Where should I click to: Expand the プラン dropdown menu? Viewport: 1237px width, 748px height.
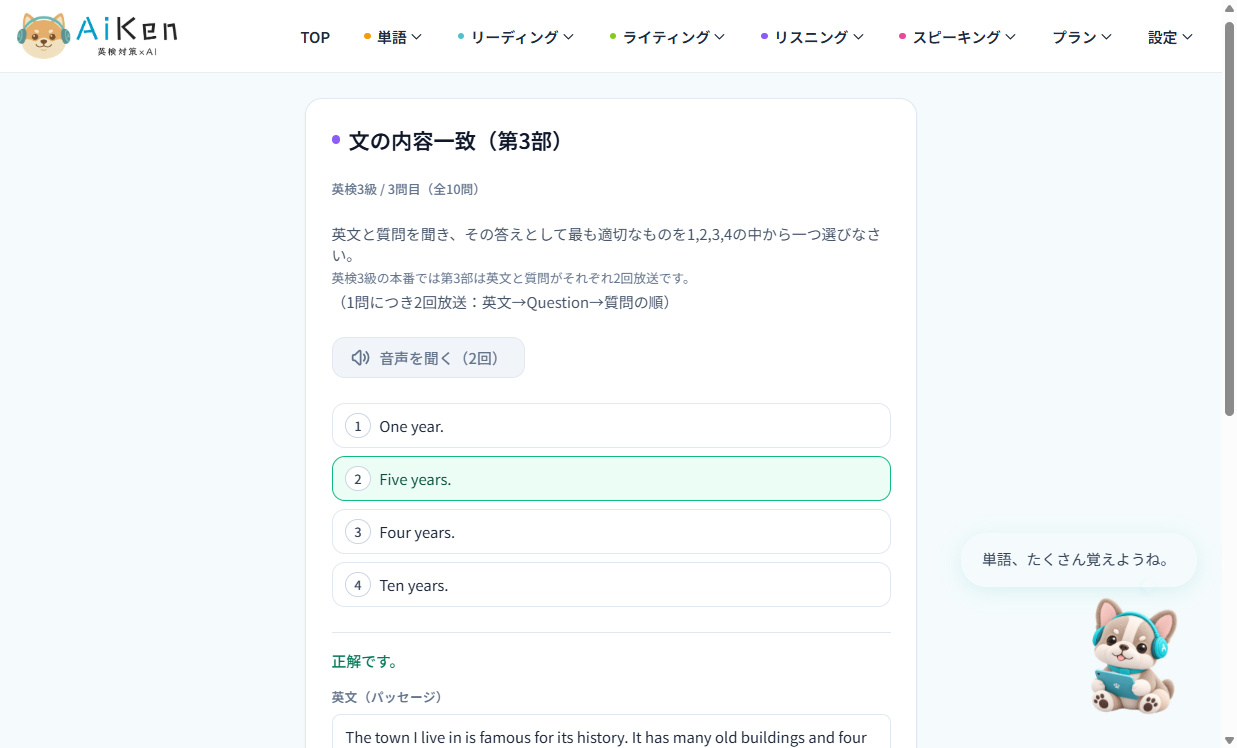[1082, 37]
